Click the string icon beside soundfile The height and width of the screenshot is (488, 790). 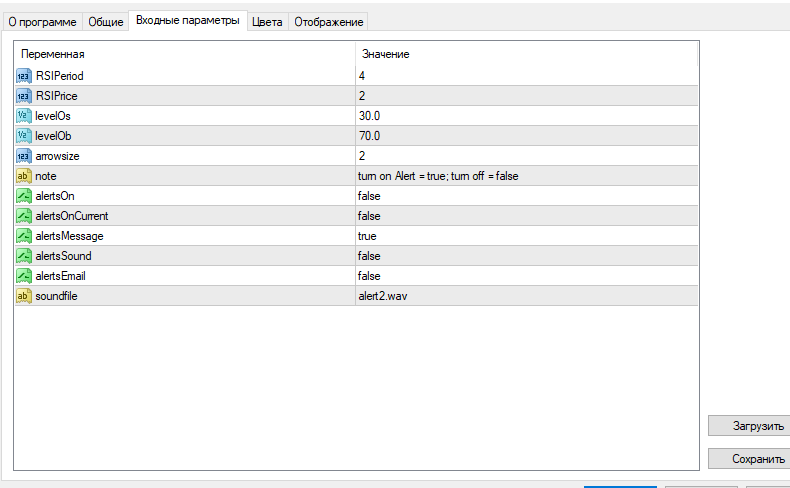point(24,296)
